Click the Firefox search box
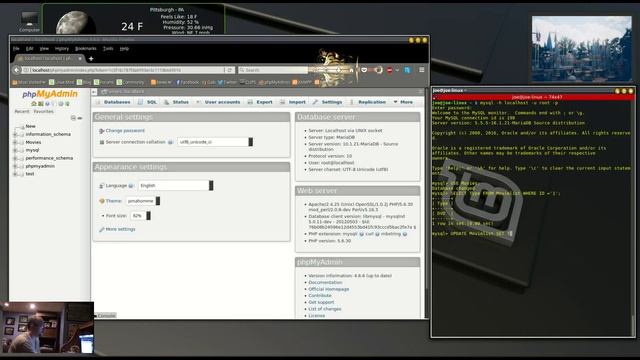 (x=273, y=70)
